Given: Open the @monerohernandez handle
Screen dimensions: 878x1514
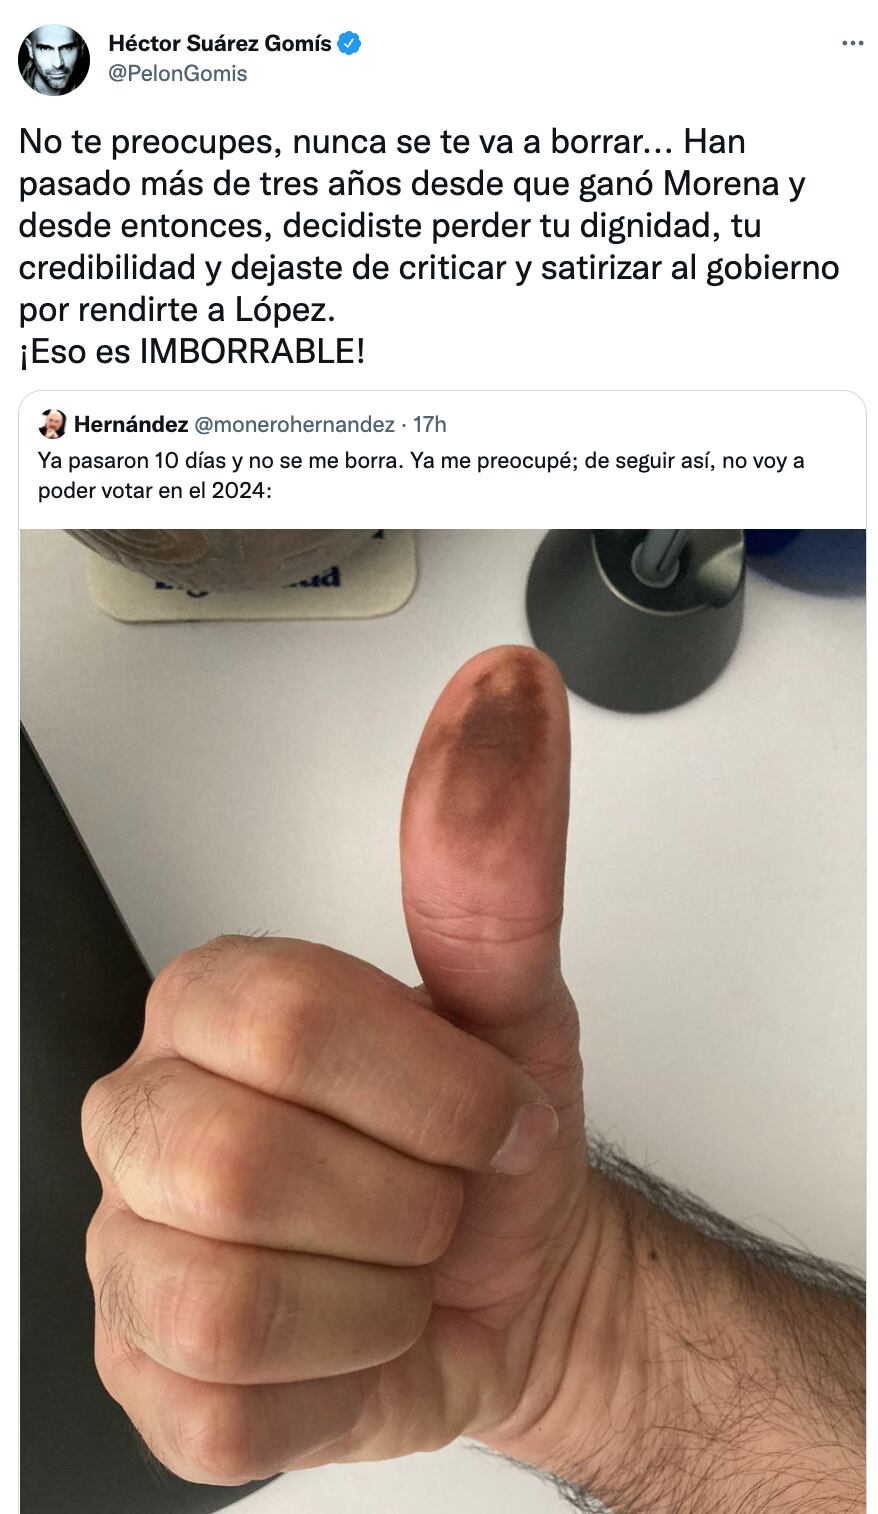Looking at the screenshot, I should click(x=294, y=424).
